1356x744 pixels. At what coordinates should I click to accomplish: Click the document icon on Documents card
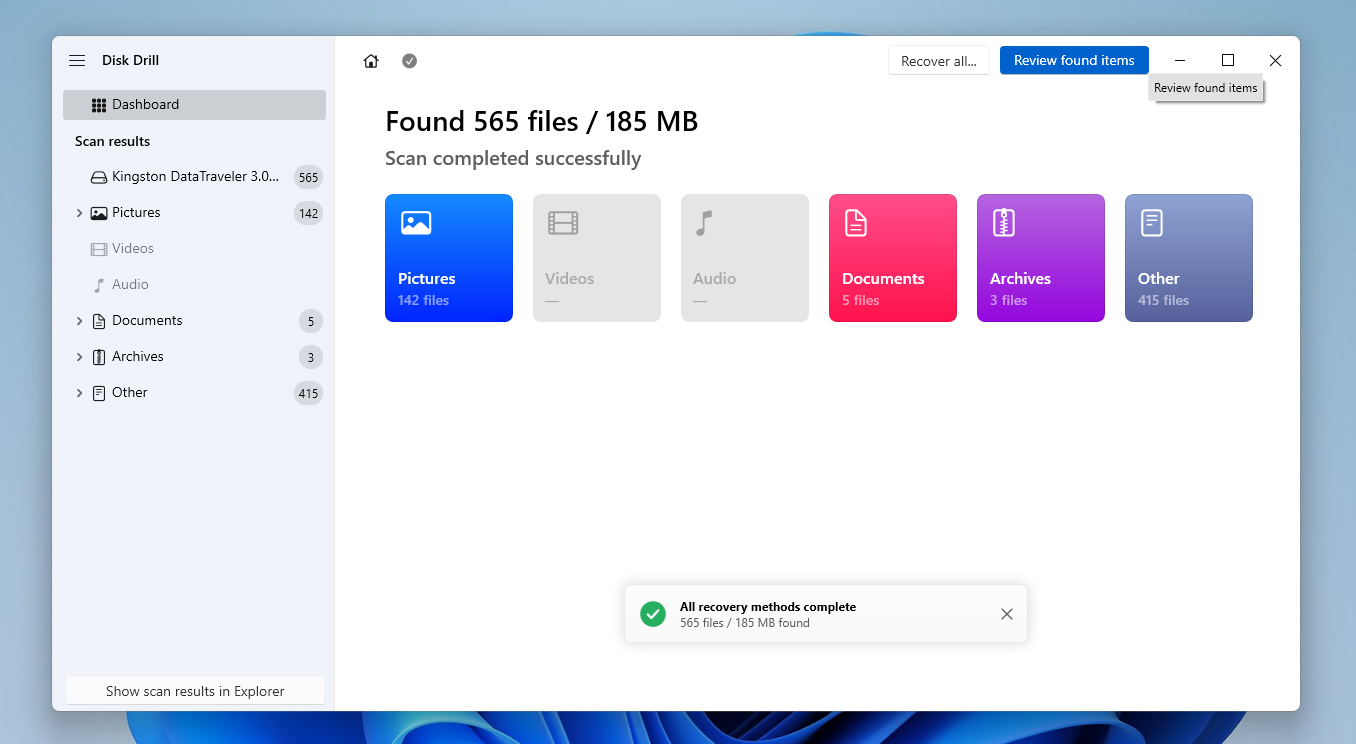(856, 223)
